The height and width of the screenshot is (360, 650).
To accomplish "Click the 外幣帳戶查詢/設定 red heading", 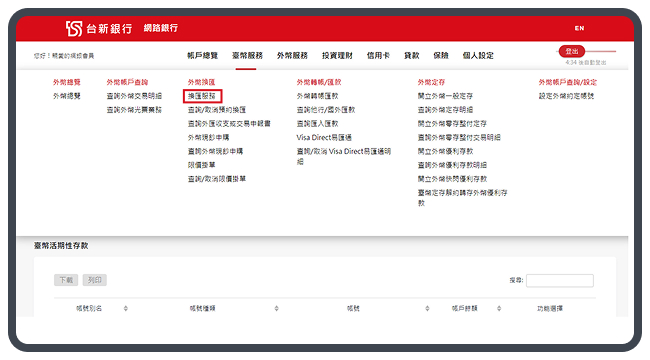I will 568,82.
